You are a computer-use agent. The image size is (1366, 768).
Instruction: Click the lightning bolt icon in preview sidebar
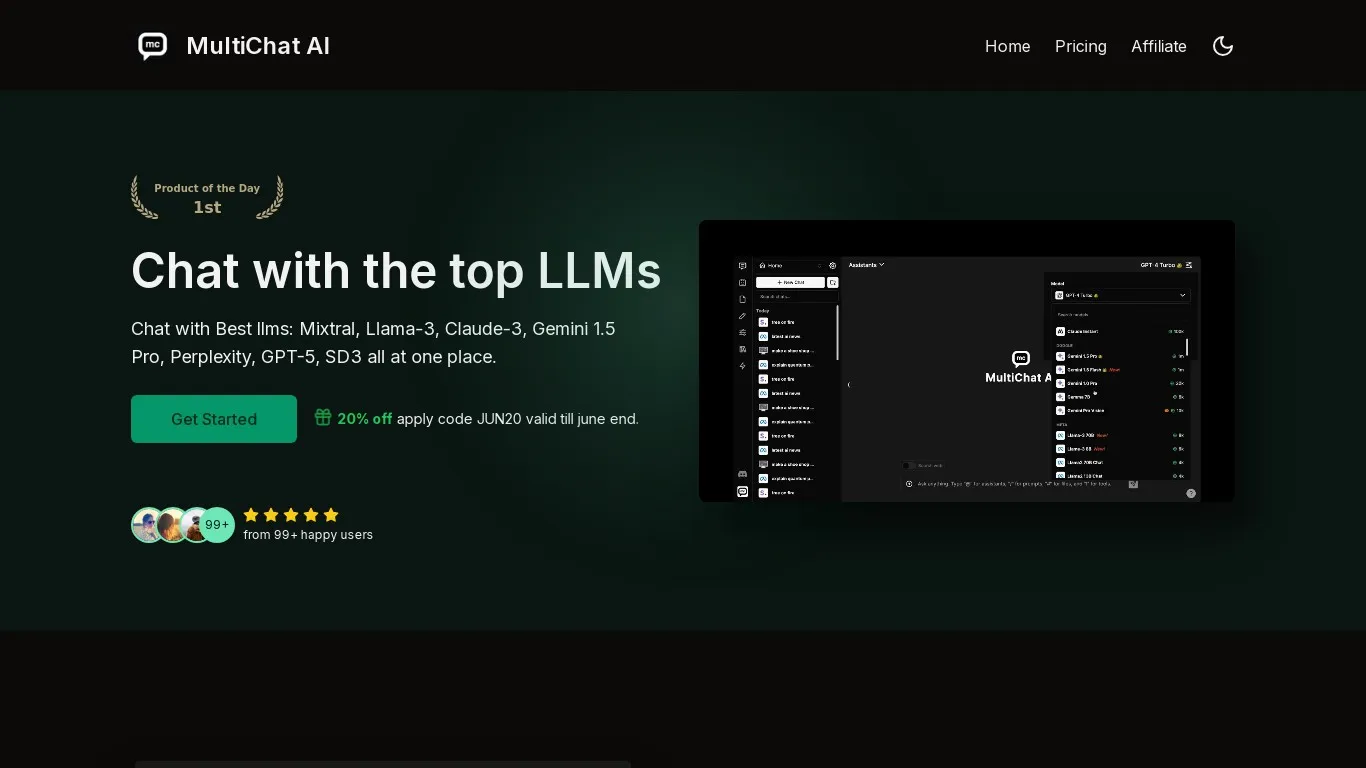[742, 366]
